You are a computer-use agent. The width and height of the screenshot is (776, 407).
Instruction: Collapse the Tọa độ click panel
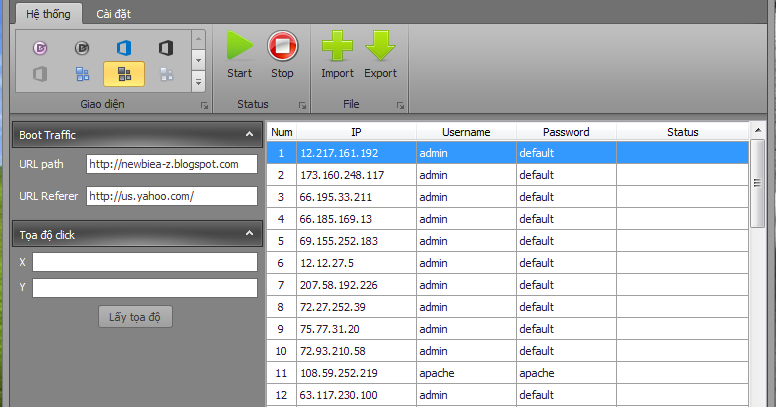[x=249, y=233]
